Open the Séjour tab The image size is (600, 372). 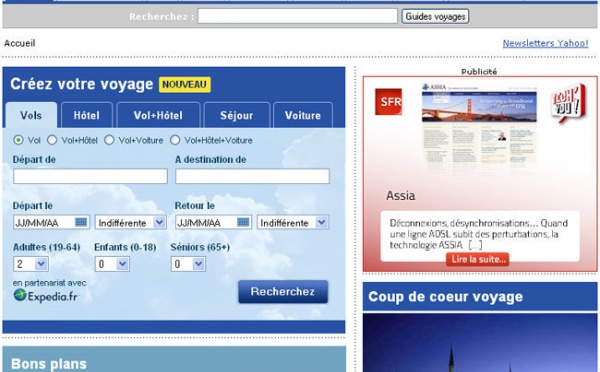point(236,116)
